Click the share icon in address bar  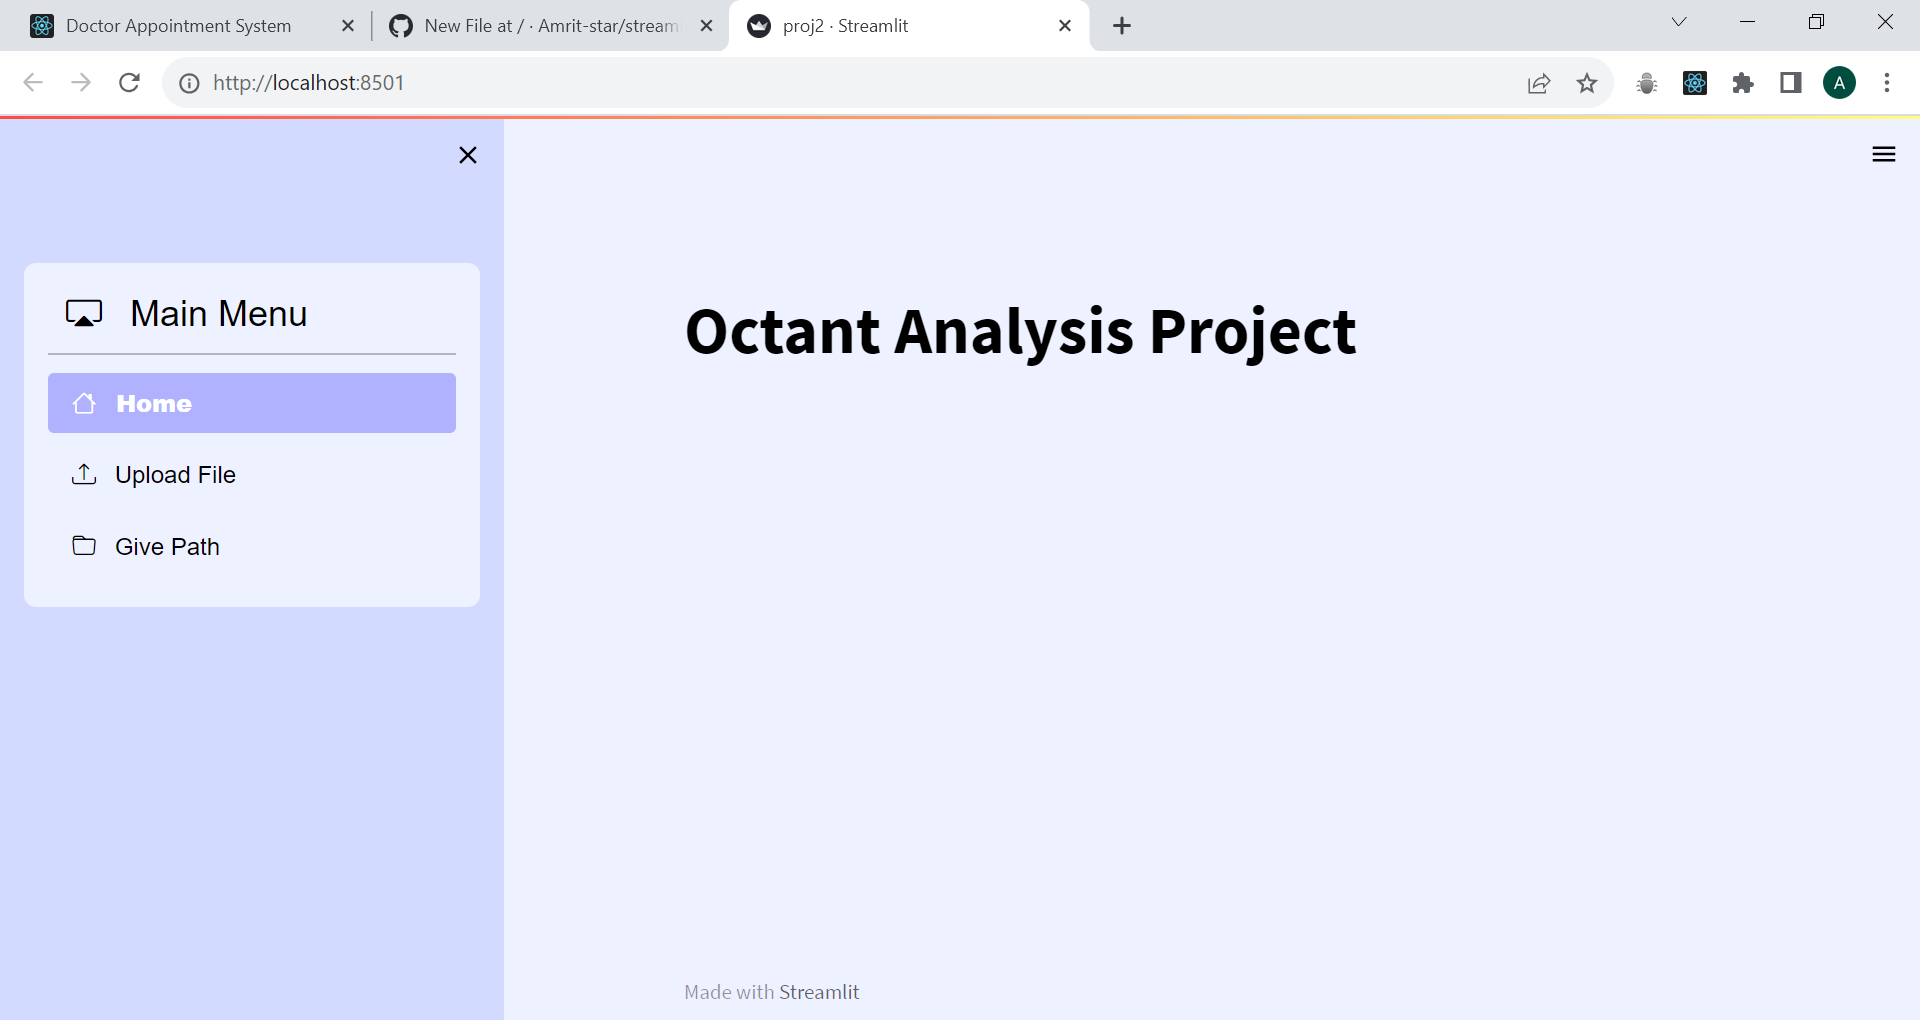tap(1538, 83)
